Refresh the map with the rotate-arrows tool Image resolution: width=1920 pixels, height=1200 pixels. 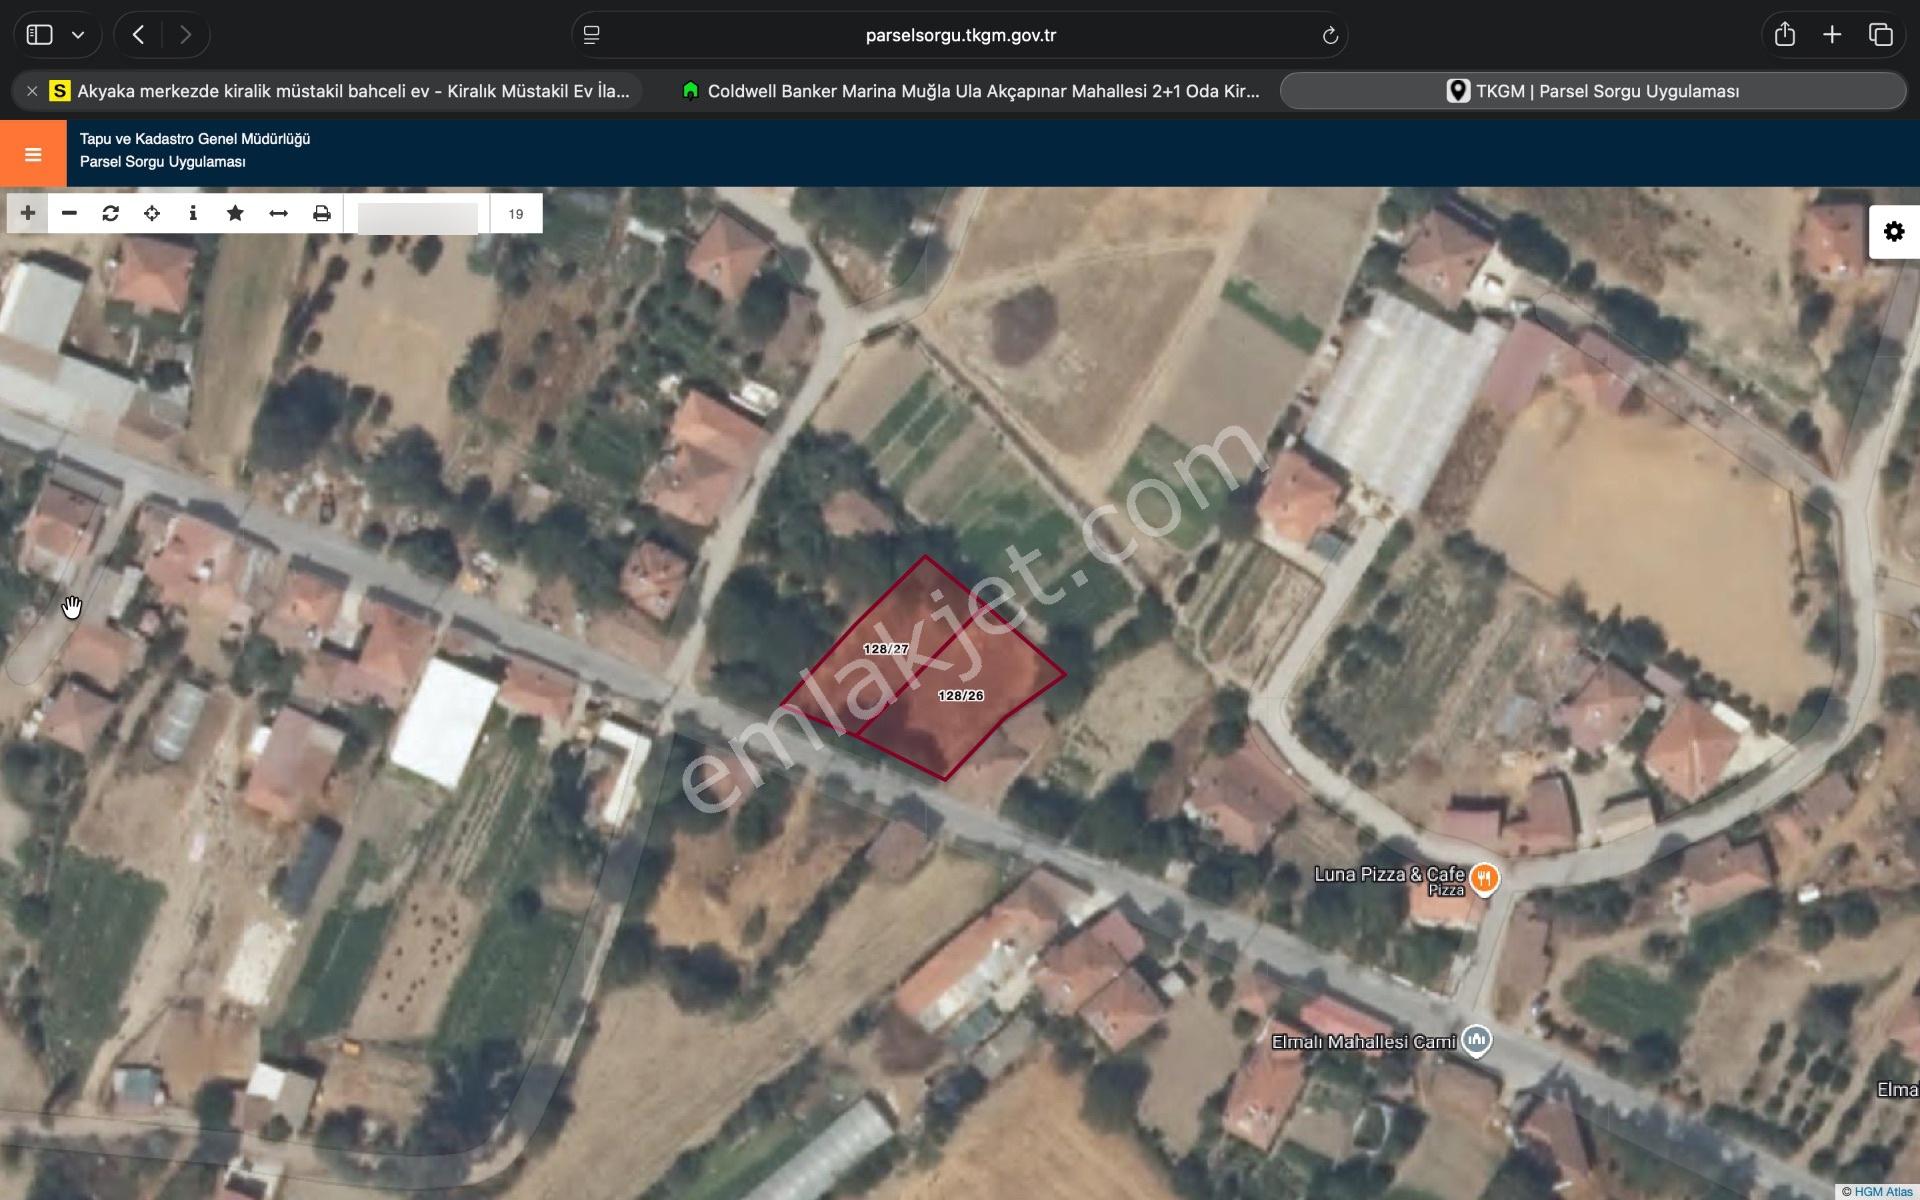coord(111,213)
